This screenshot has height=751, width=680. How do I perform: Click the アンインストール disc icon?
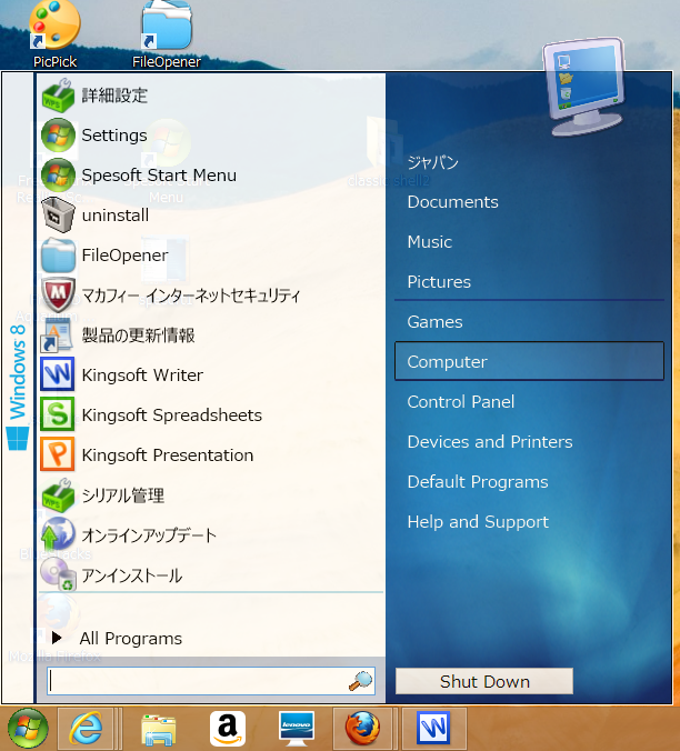58,575
